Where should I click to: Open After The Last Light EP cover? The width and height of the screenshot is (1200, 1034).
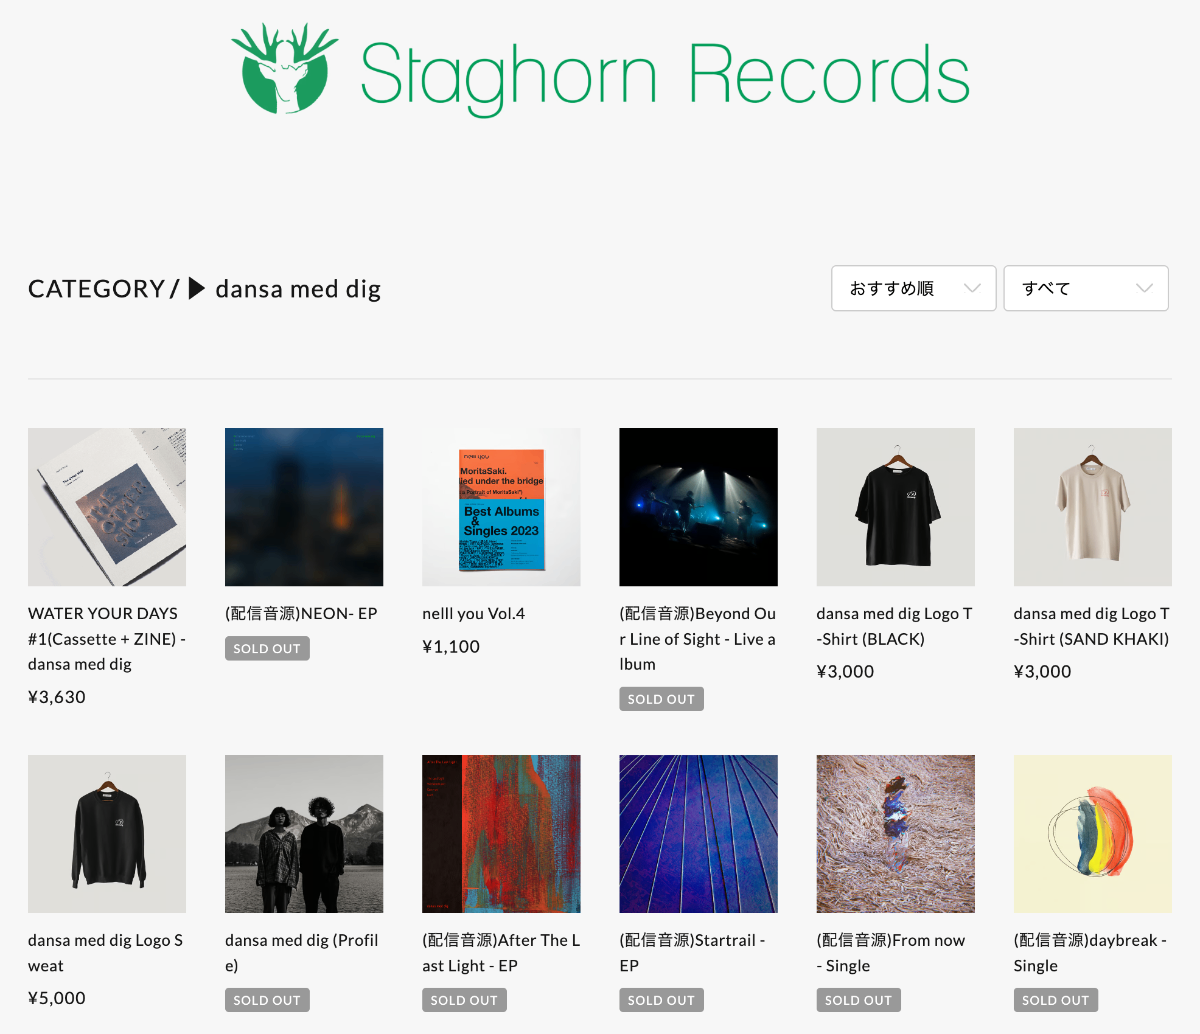click(x=501, y=834)
